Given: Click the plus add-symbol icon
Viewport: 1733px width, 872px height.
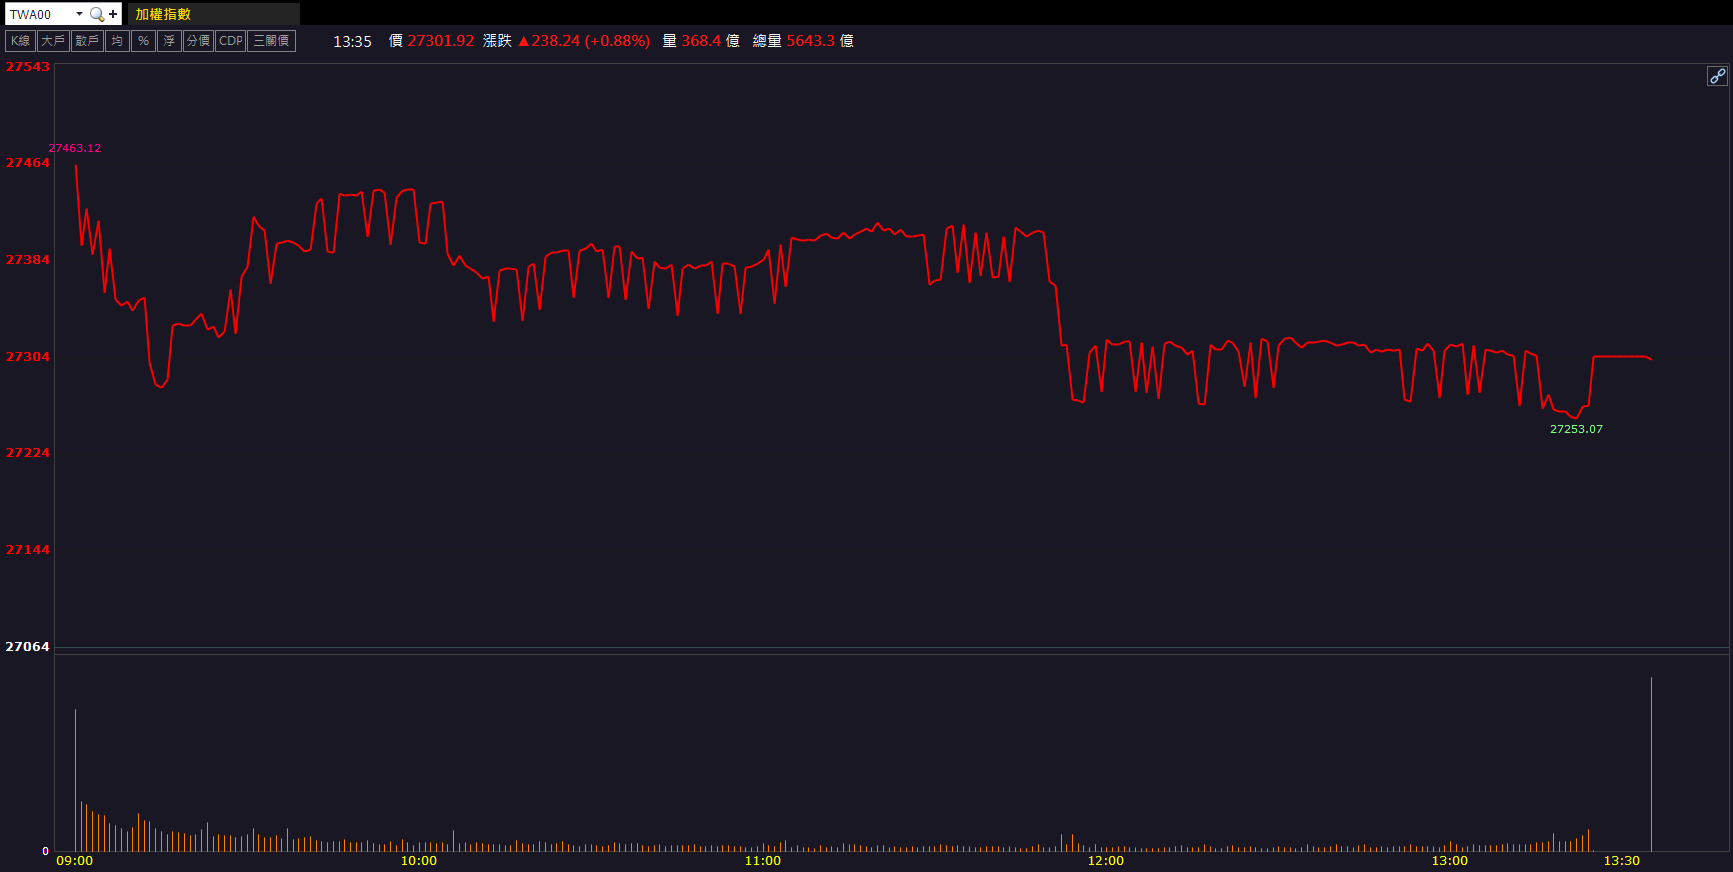Looking at the screenshot, I should (113, 14).
